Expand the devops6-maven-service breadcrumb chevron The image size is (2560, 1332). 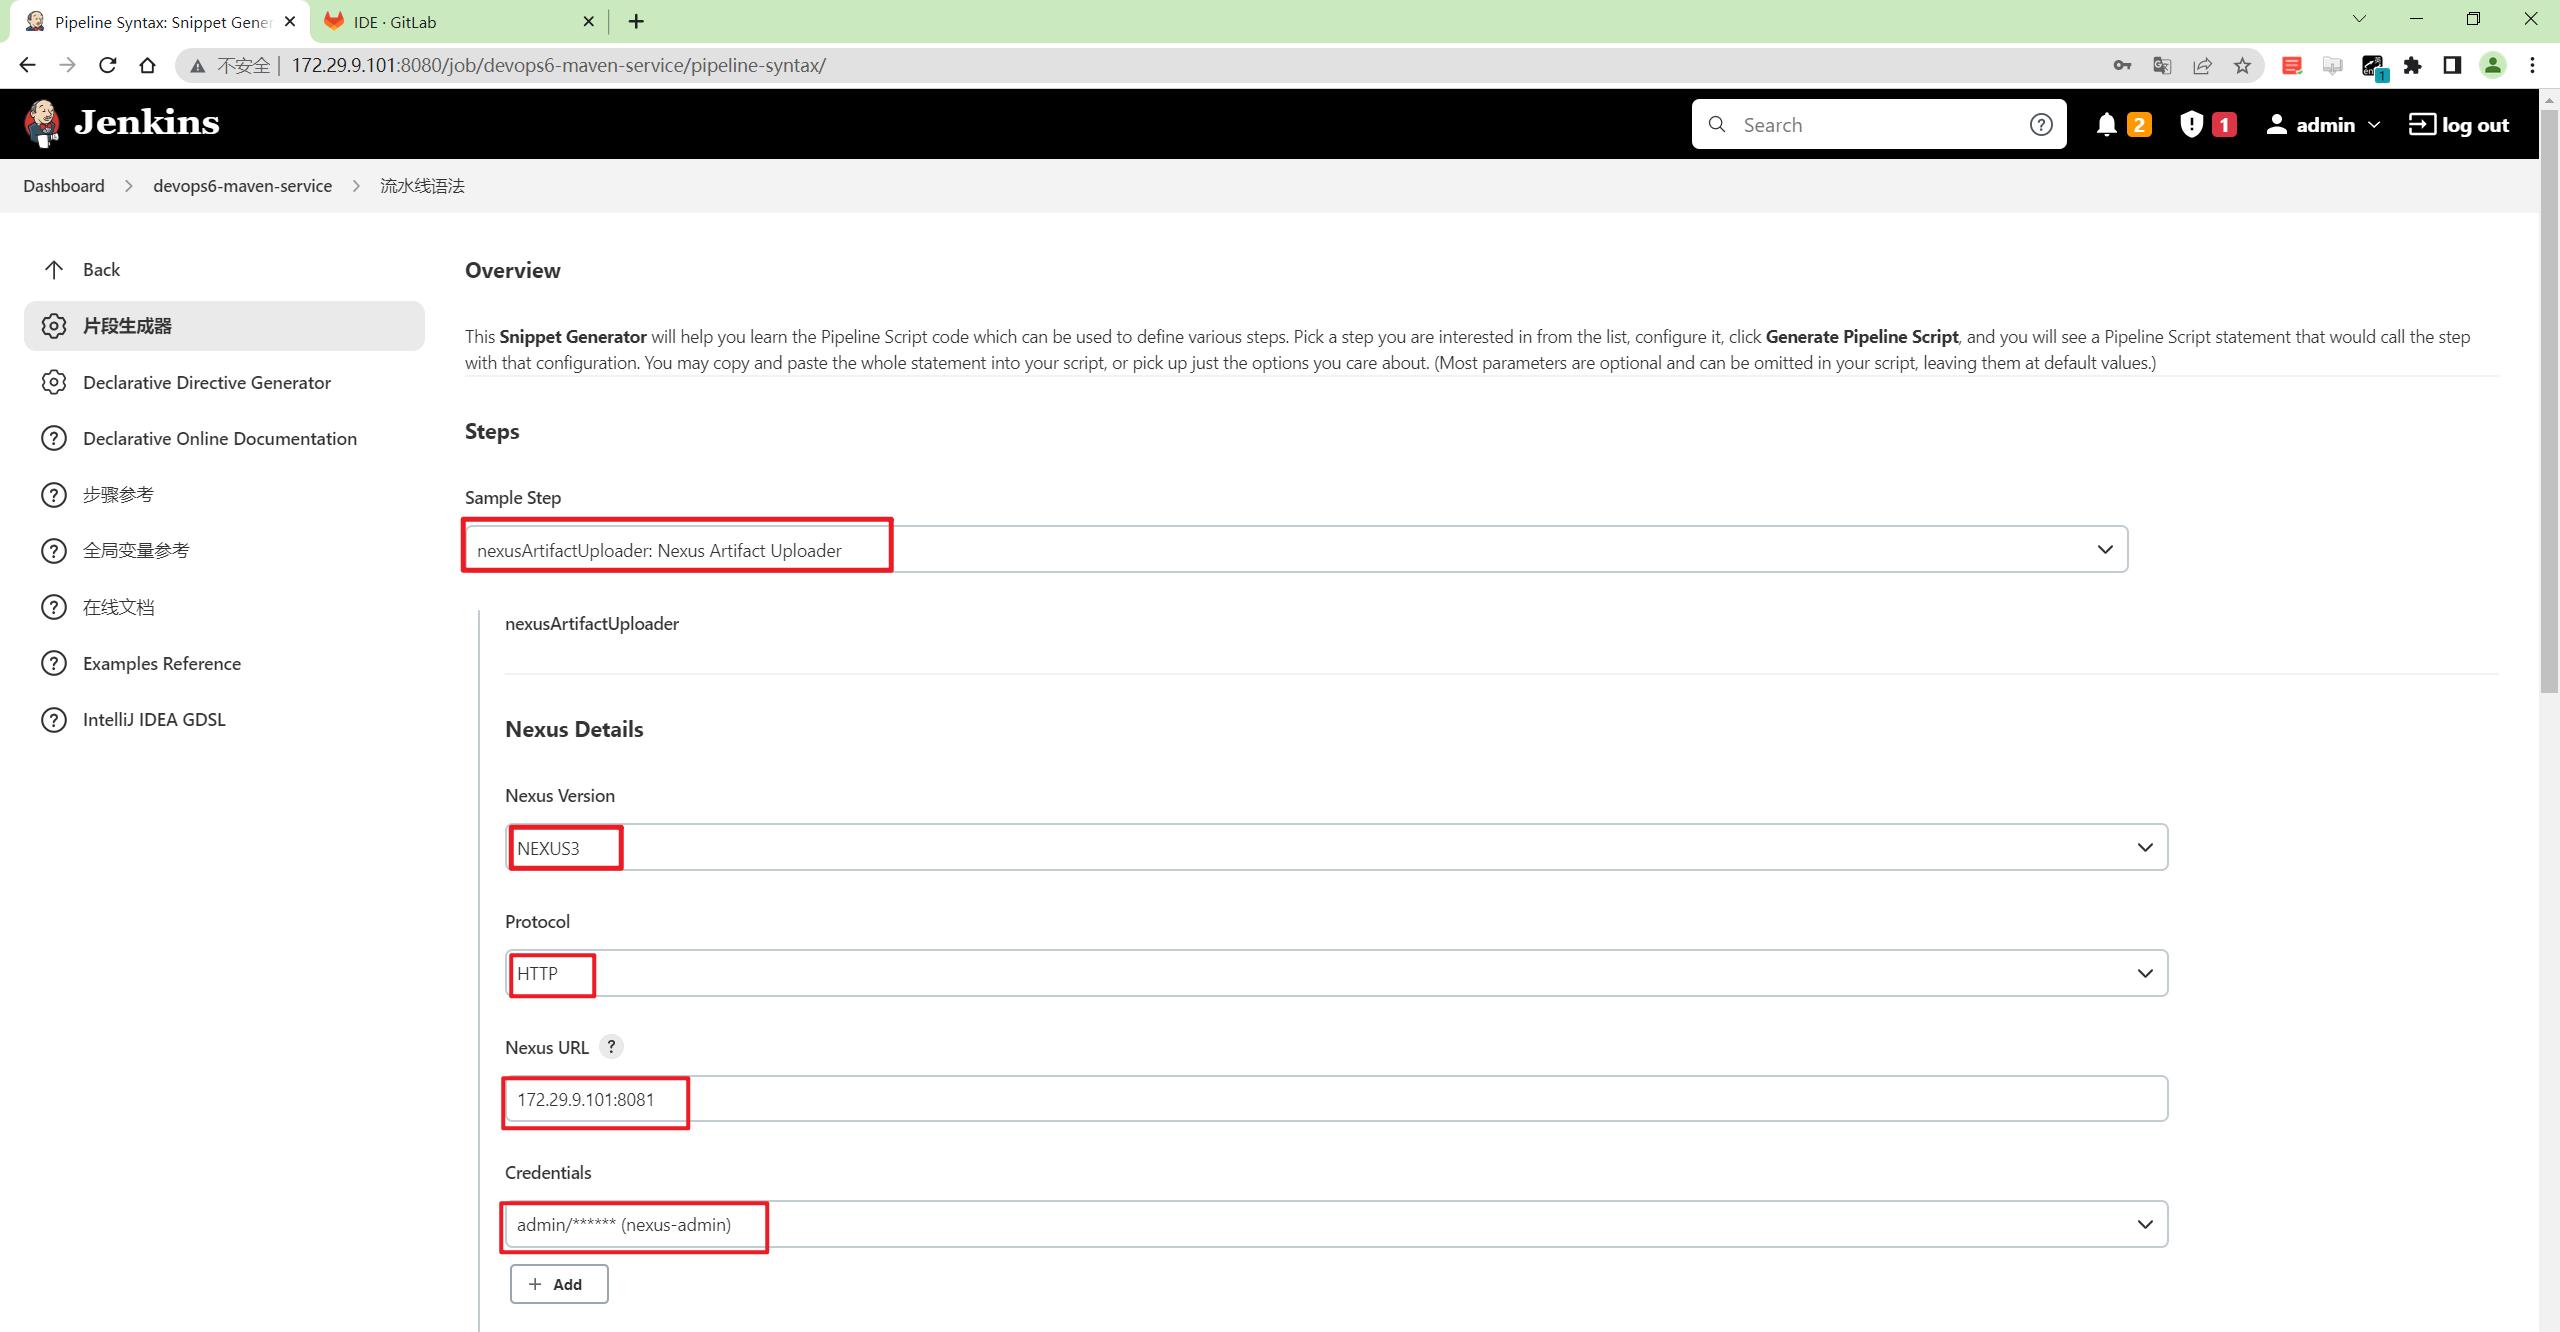[x=356, y=186]
